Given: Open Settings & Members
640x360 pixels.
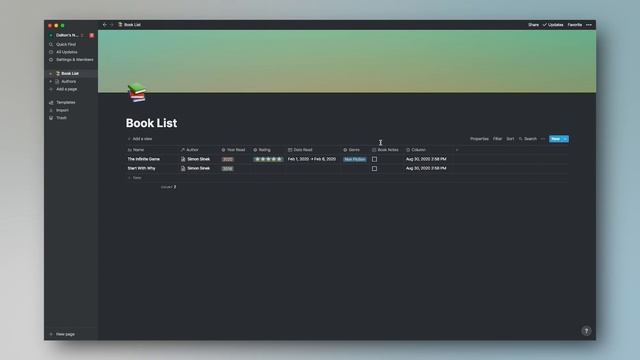Looking at the screenshot, I should pos(71,60).
